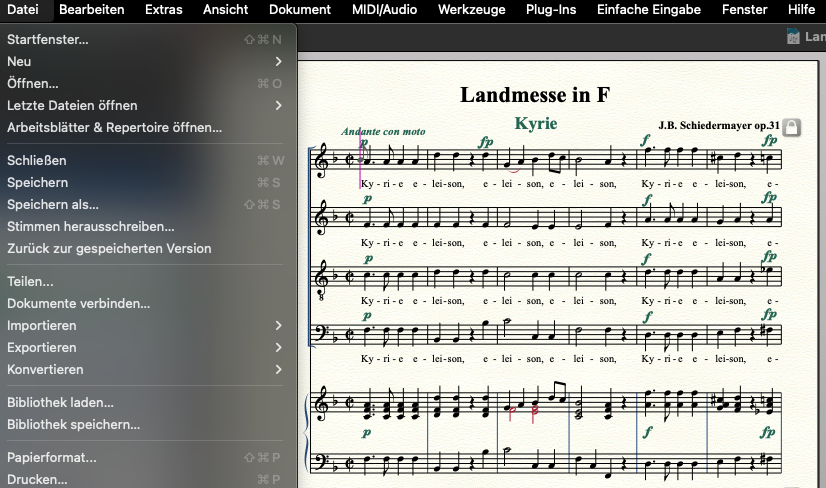Open the MIDI/Audio menu
The width and height of the screenshot is (826, 488).
385,9
